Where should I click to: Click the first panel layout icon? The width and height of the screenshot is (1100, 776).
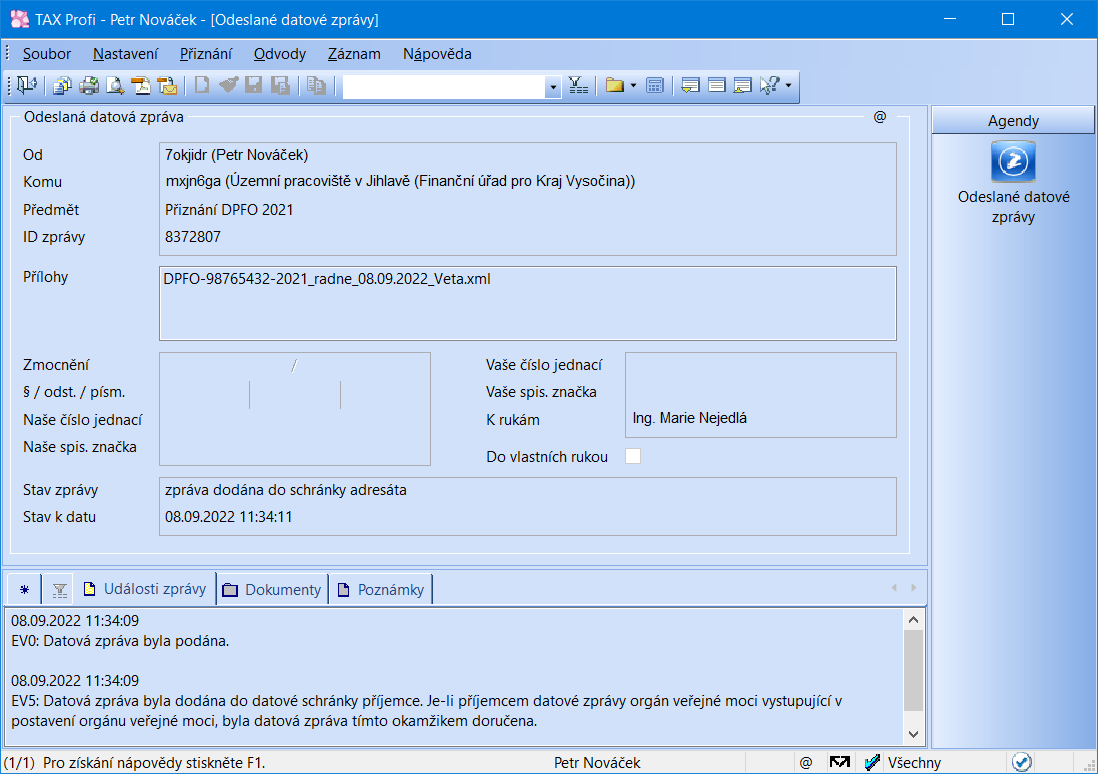point(690,86)
